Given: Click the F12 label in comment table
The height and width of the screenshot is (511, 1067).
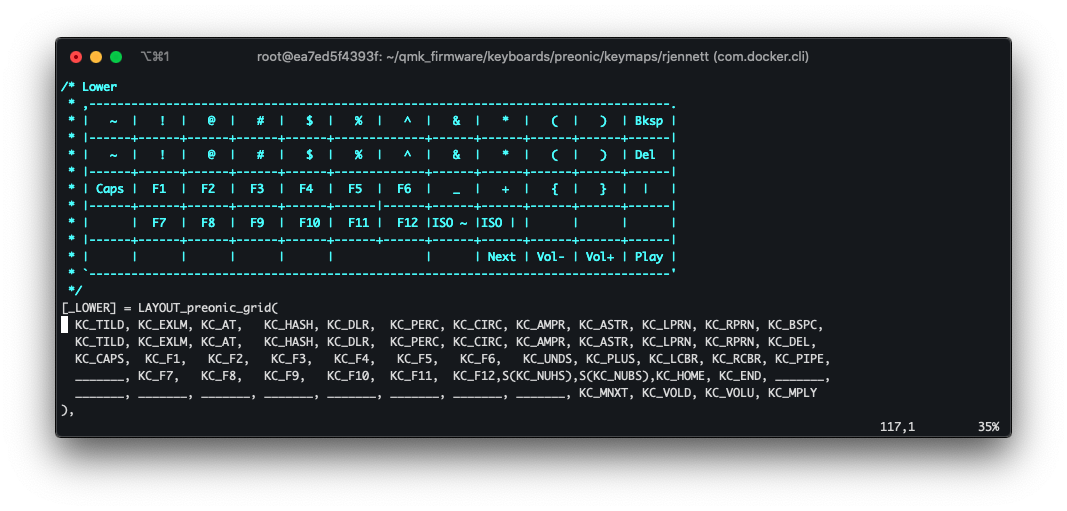Looking at the screenshot, I should pos(408,222).
